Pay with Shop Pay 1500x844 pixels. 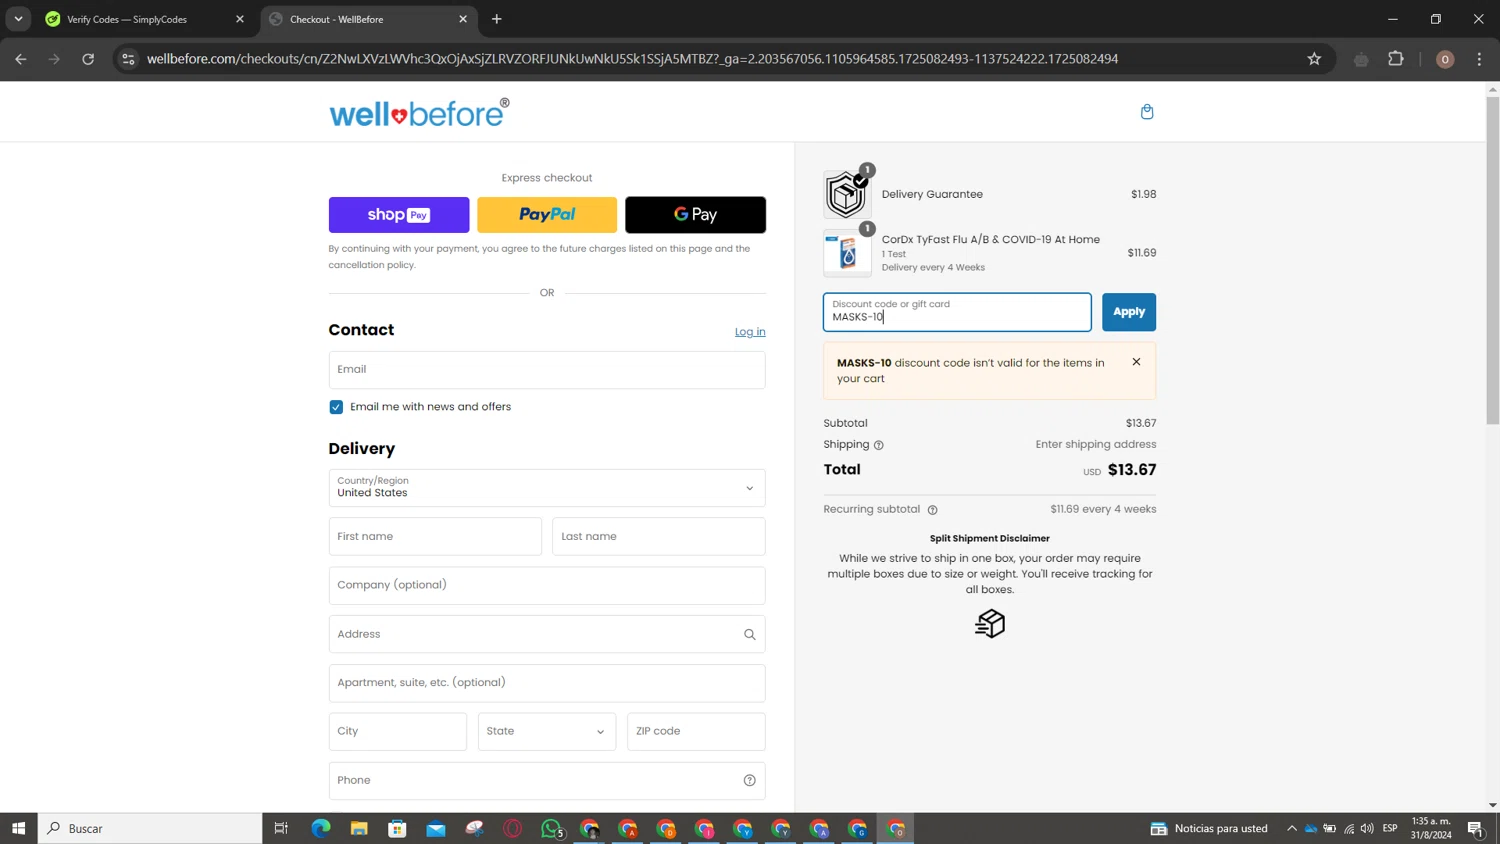(399, 215)
